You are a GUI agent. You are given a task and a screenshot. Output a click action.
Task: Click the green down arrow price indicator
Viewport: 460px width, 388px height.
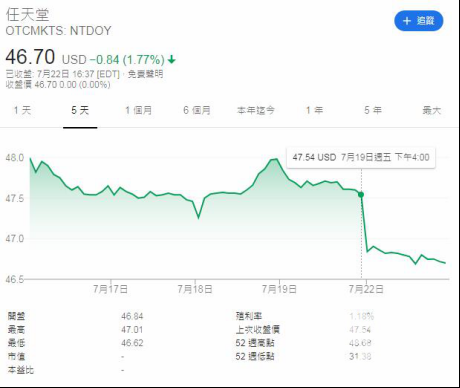[x=171, y=60]
